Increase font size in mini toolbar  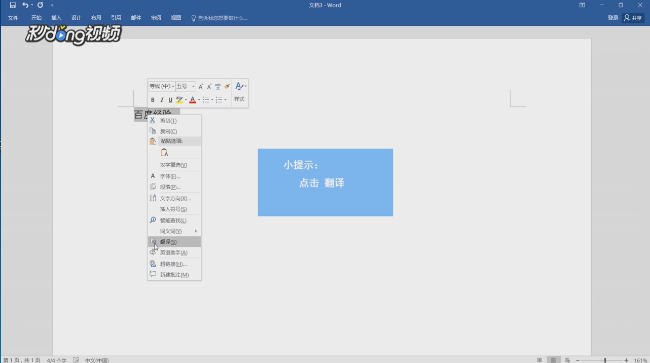point(201,86)
